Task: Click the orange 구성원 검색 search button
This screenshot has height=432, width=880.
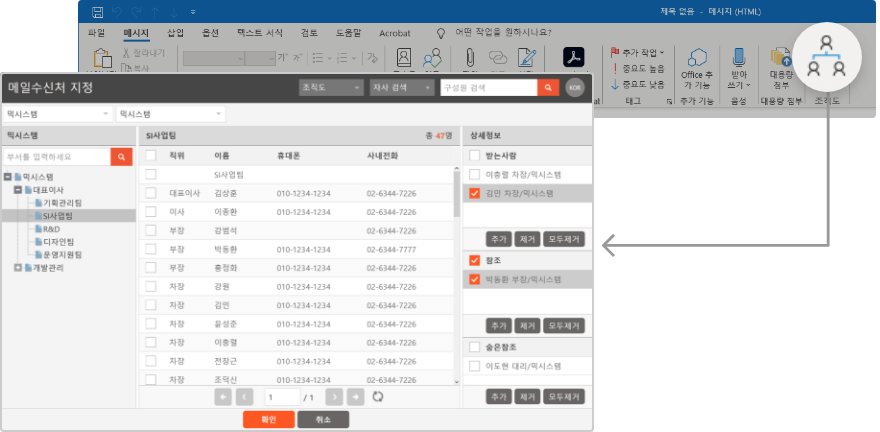Action: 548,88
